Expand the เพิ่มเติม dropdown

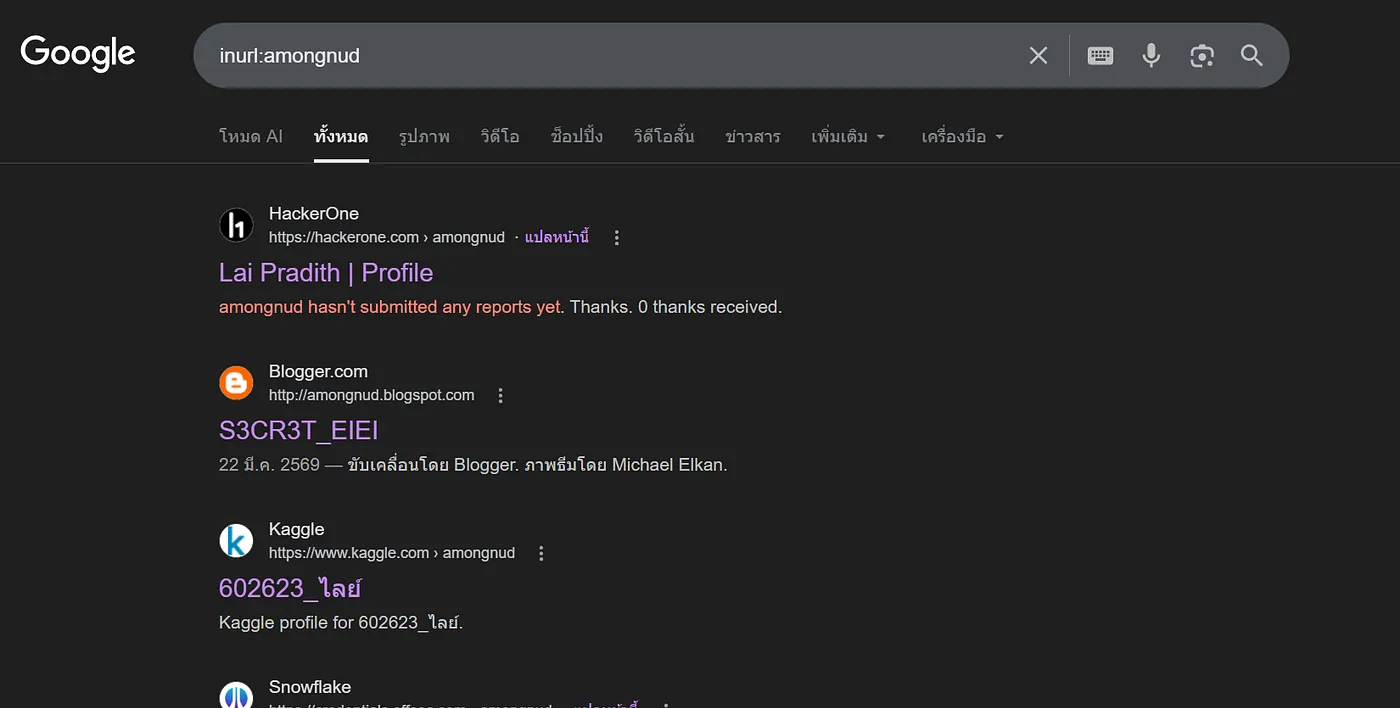[848, 137]
